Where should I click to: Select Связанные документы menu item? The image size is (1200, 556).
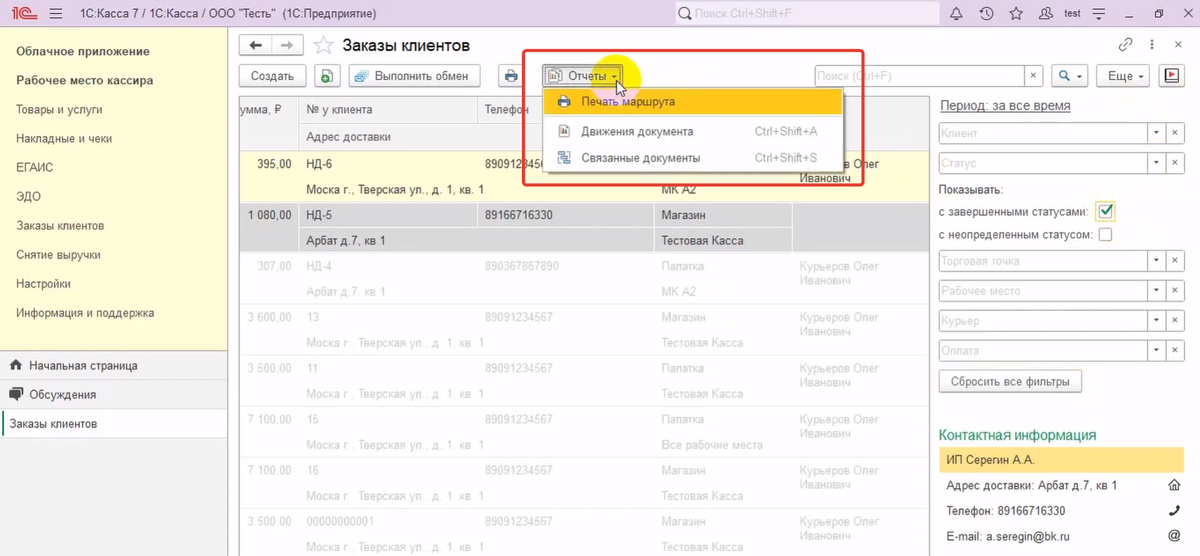693,158
